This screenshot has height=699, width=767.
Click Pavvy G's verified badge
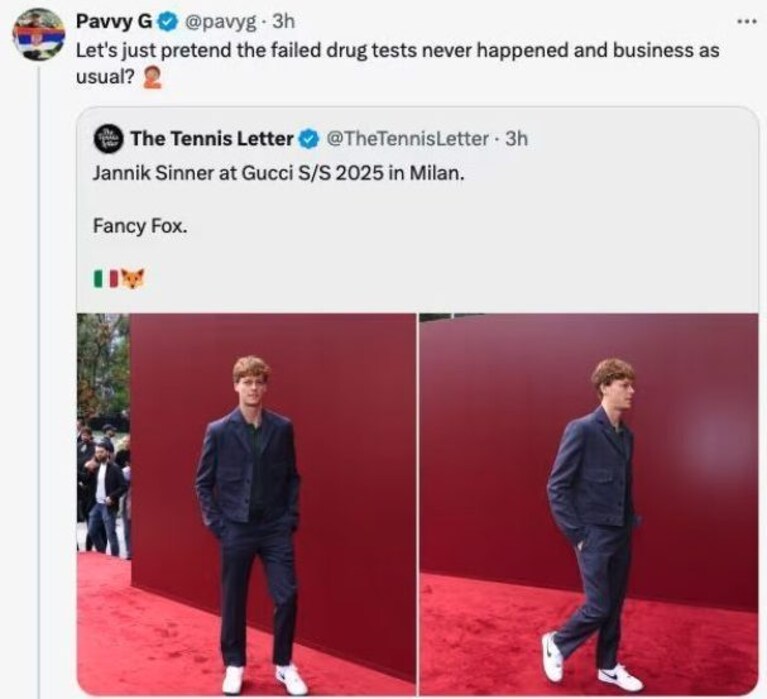(168, 22)
